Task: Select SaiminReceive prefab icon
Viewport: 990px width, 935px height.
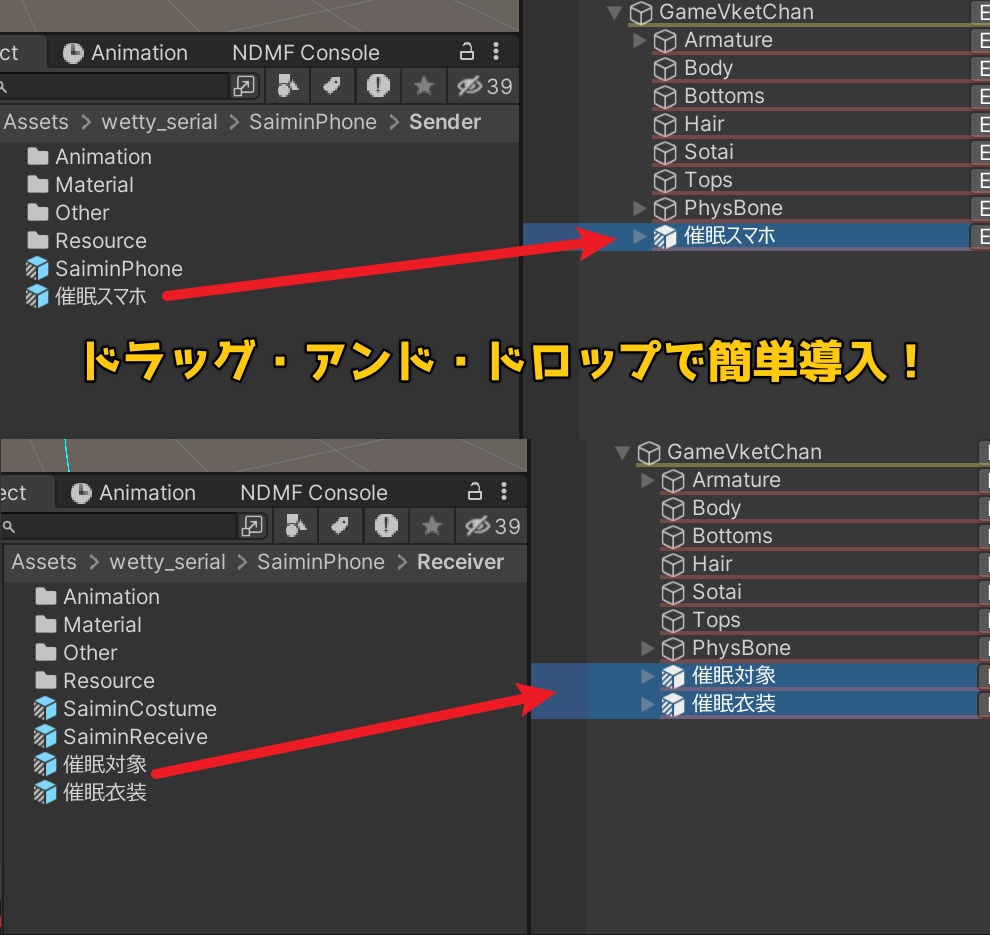Action: pyautogui.click(x=45, y=736)
